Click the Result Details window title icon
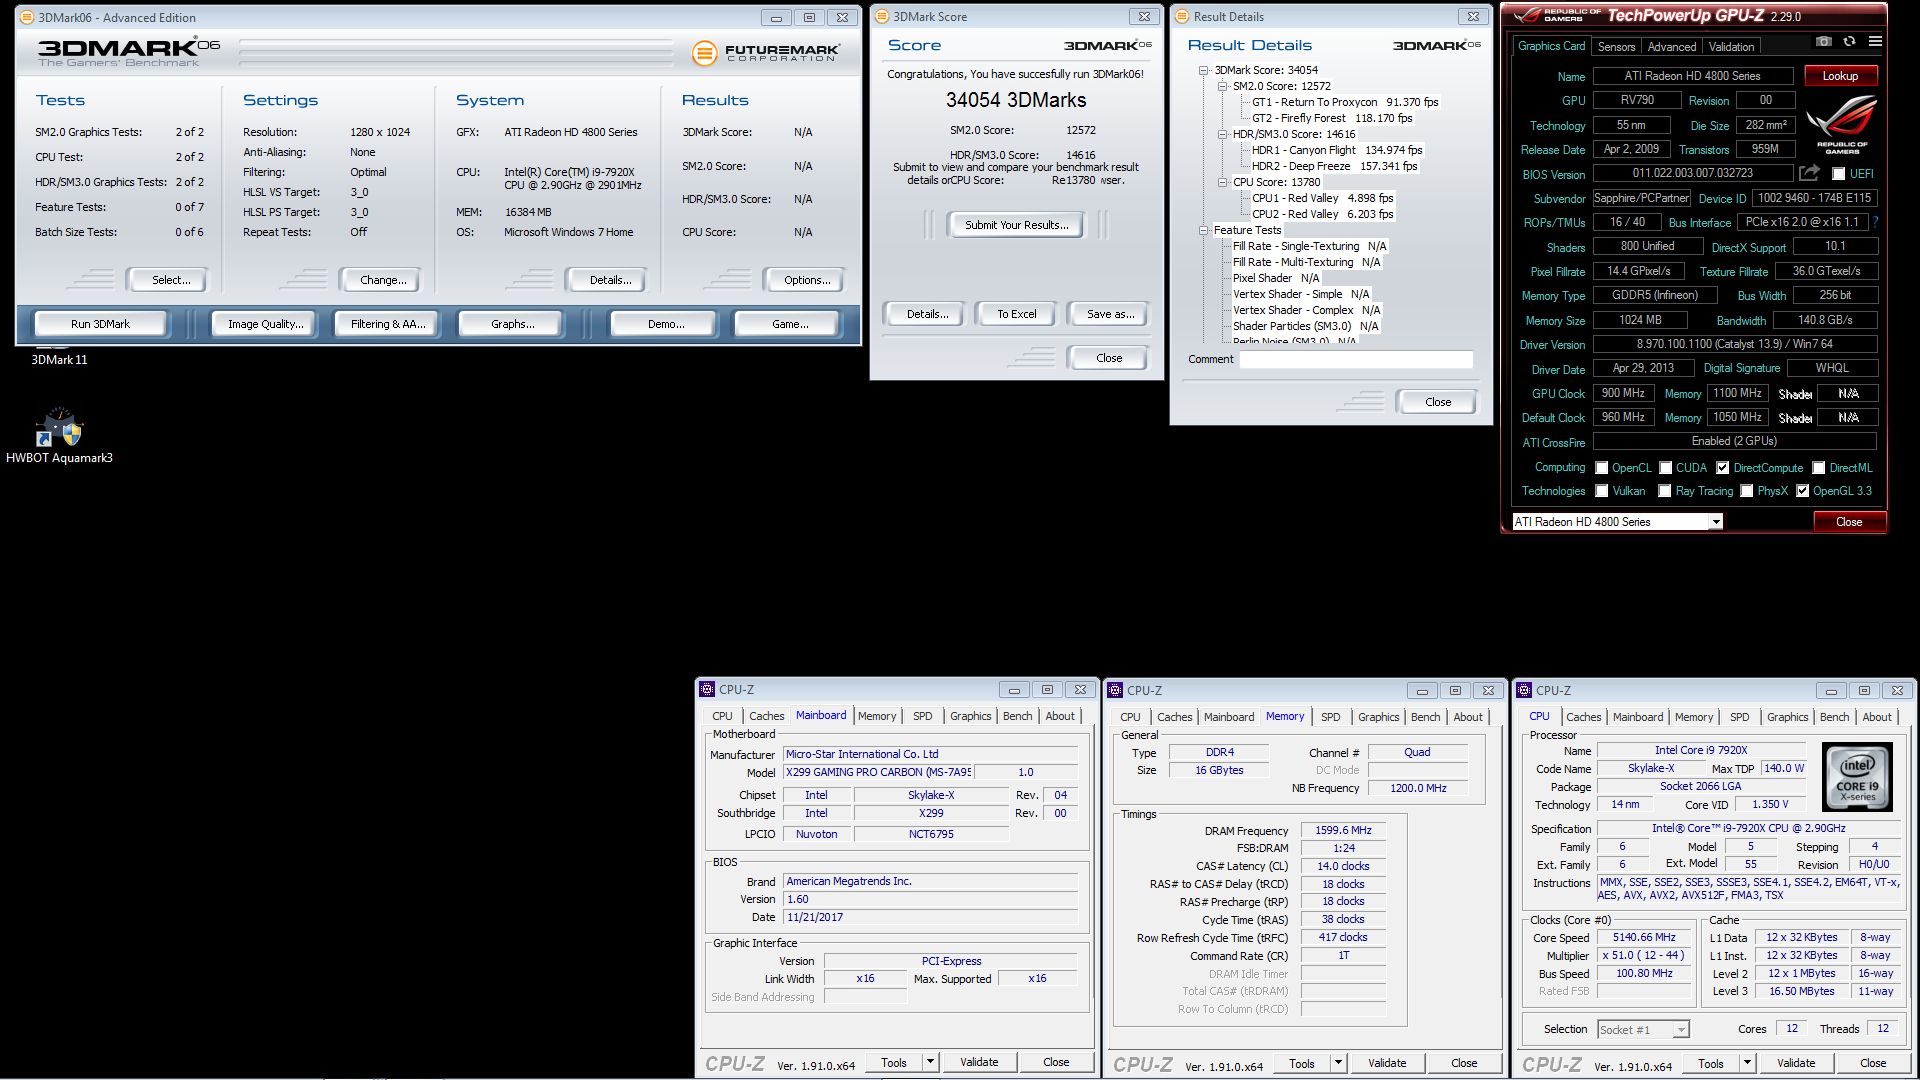 click(x=1182, y=16)
